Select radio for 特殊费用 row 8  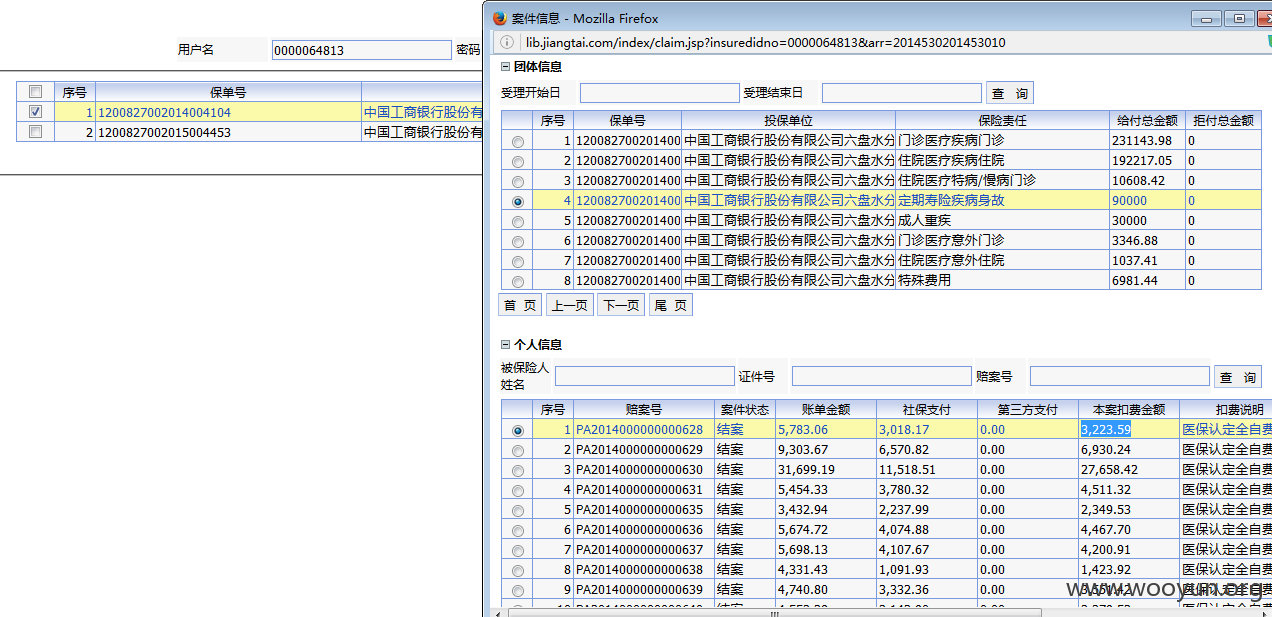[x=517, y=282]
